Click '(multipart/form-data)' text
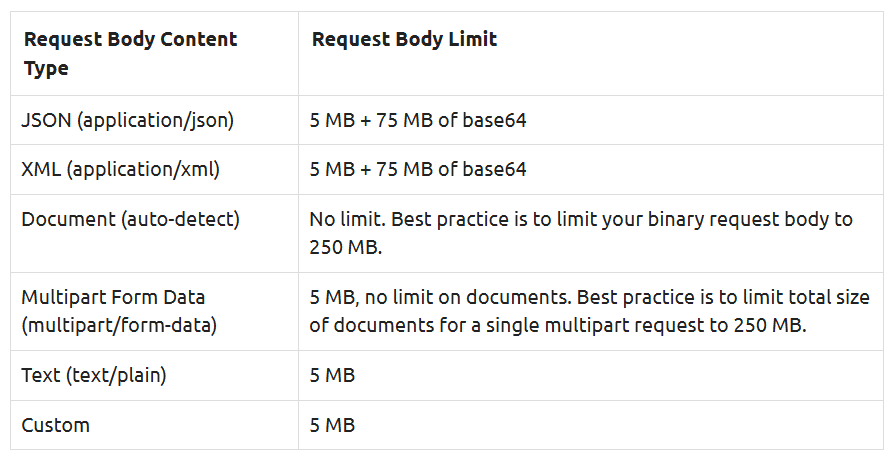This screenshot has height=466, width=891. pyautogui.click(x=119, y=326)
